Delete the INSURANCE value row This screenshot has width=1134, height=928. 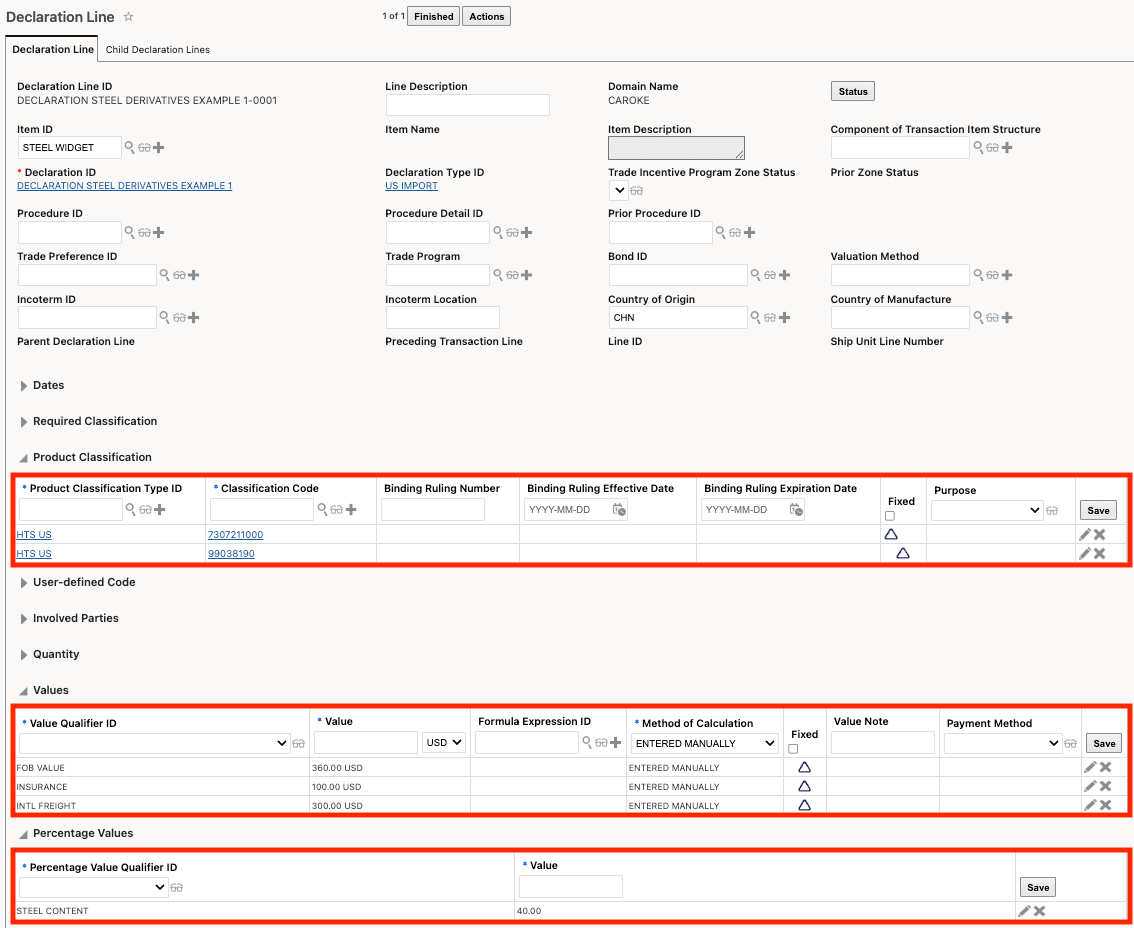(x=1105, y=786)
